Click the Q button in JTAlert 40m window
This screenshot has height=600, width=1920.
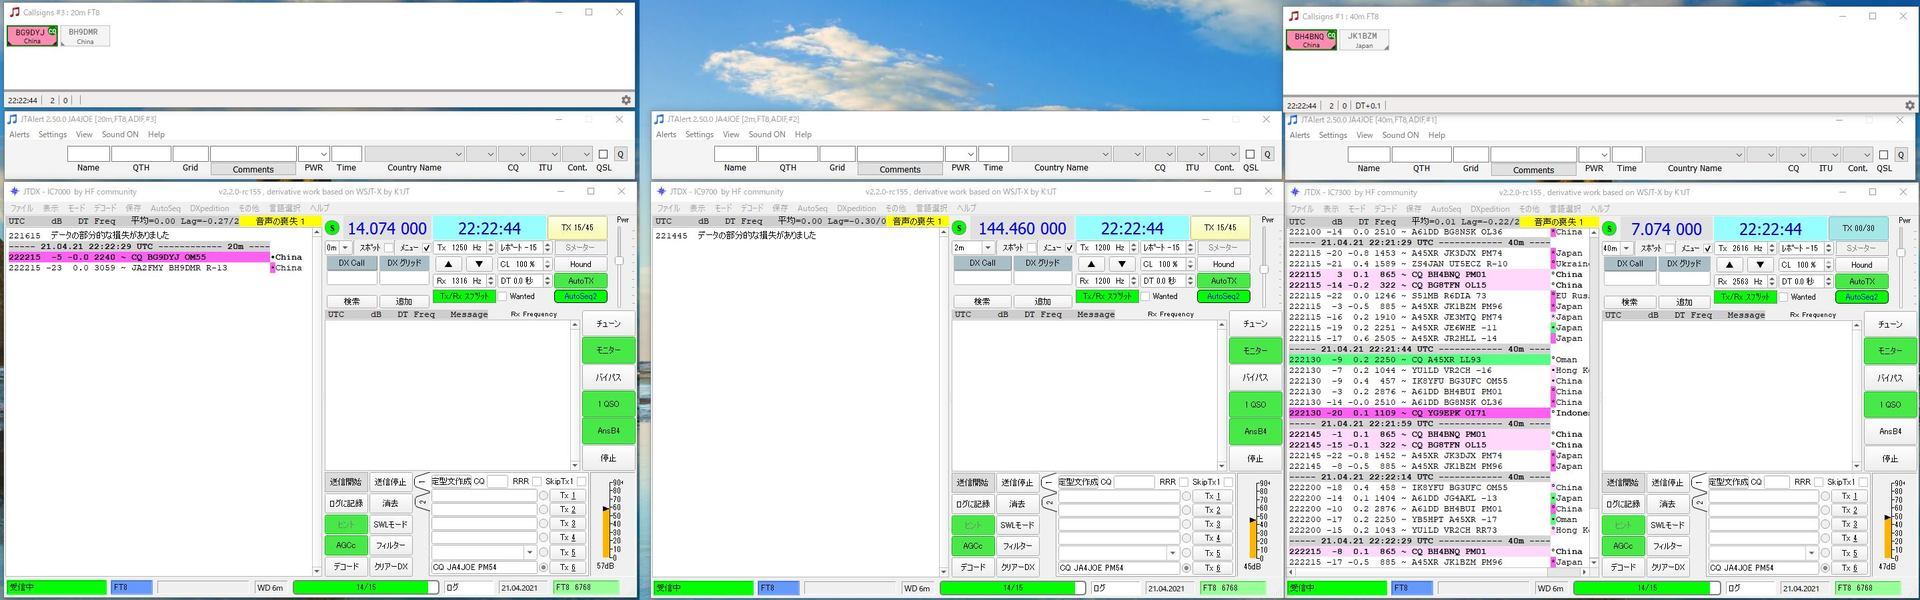pyautogui.click(x=1901, y=155)
